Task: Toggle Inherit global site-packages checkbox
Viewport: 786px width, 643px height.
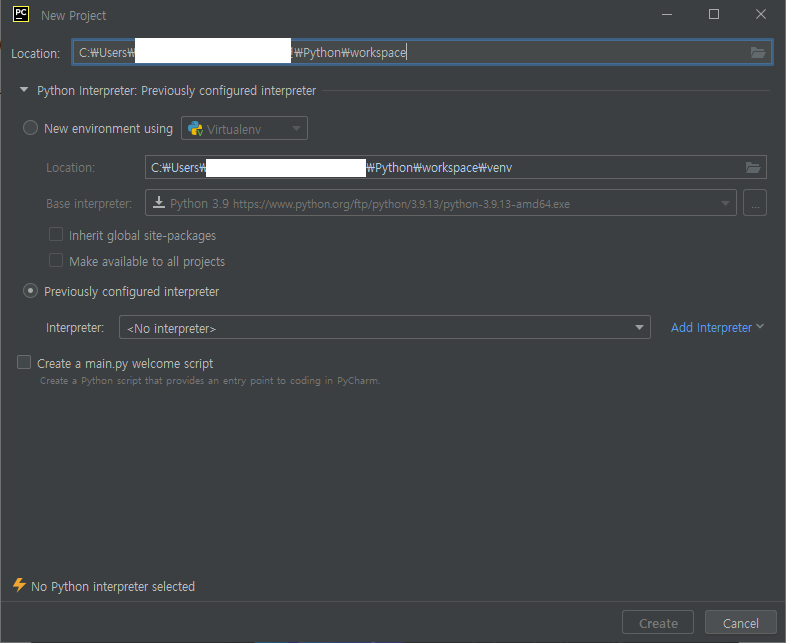Action: click(56, 235)
